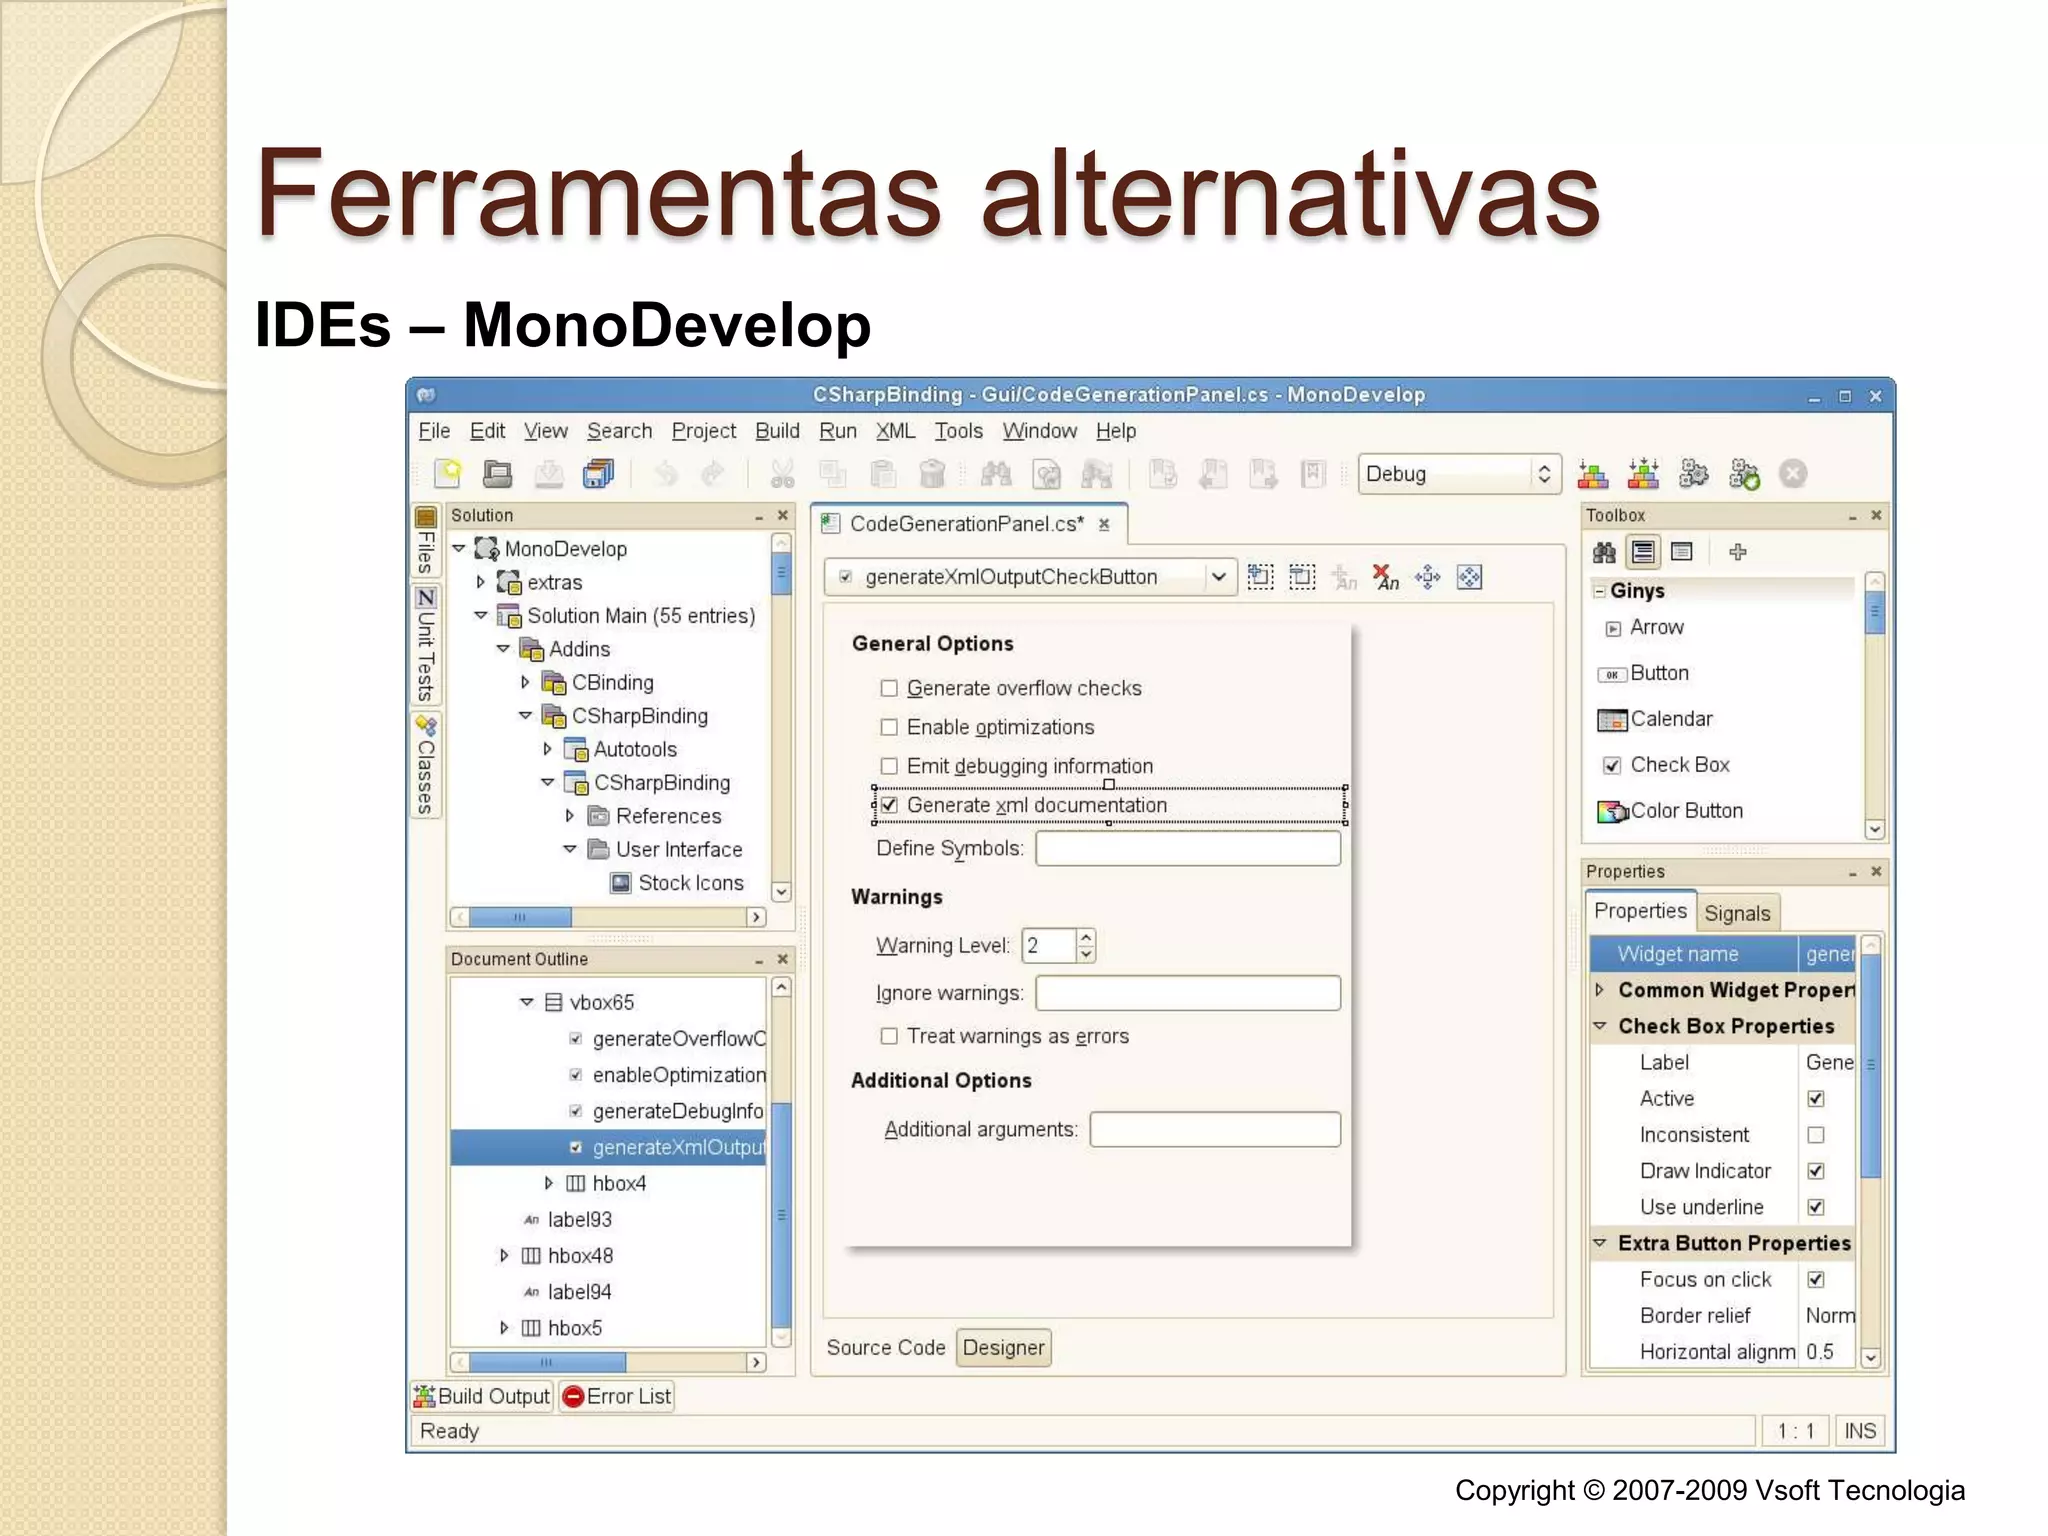
Task: Click the Rebuild all bricks icon
Action: pyautogui.click(x=1643, y=473)
